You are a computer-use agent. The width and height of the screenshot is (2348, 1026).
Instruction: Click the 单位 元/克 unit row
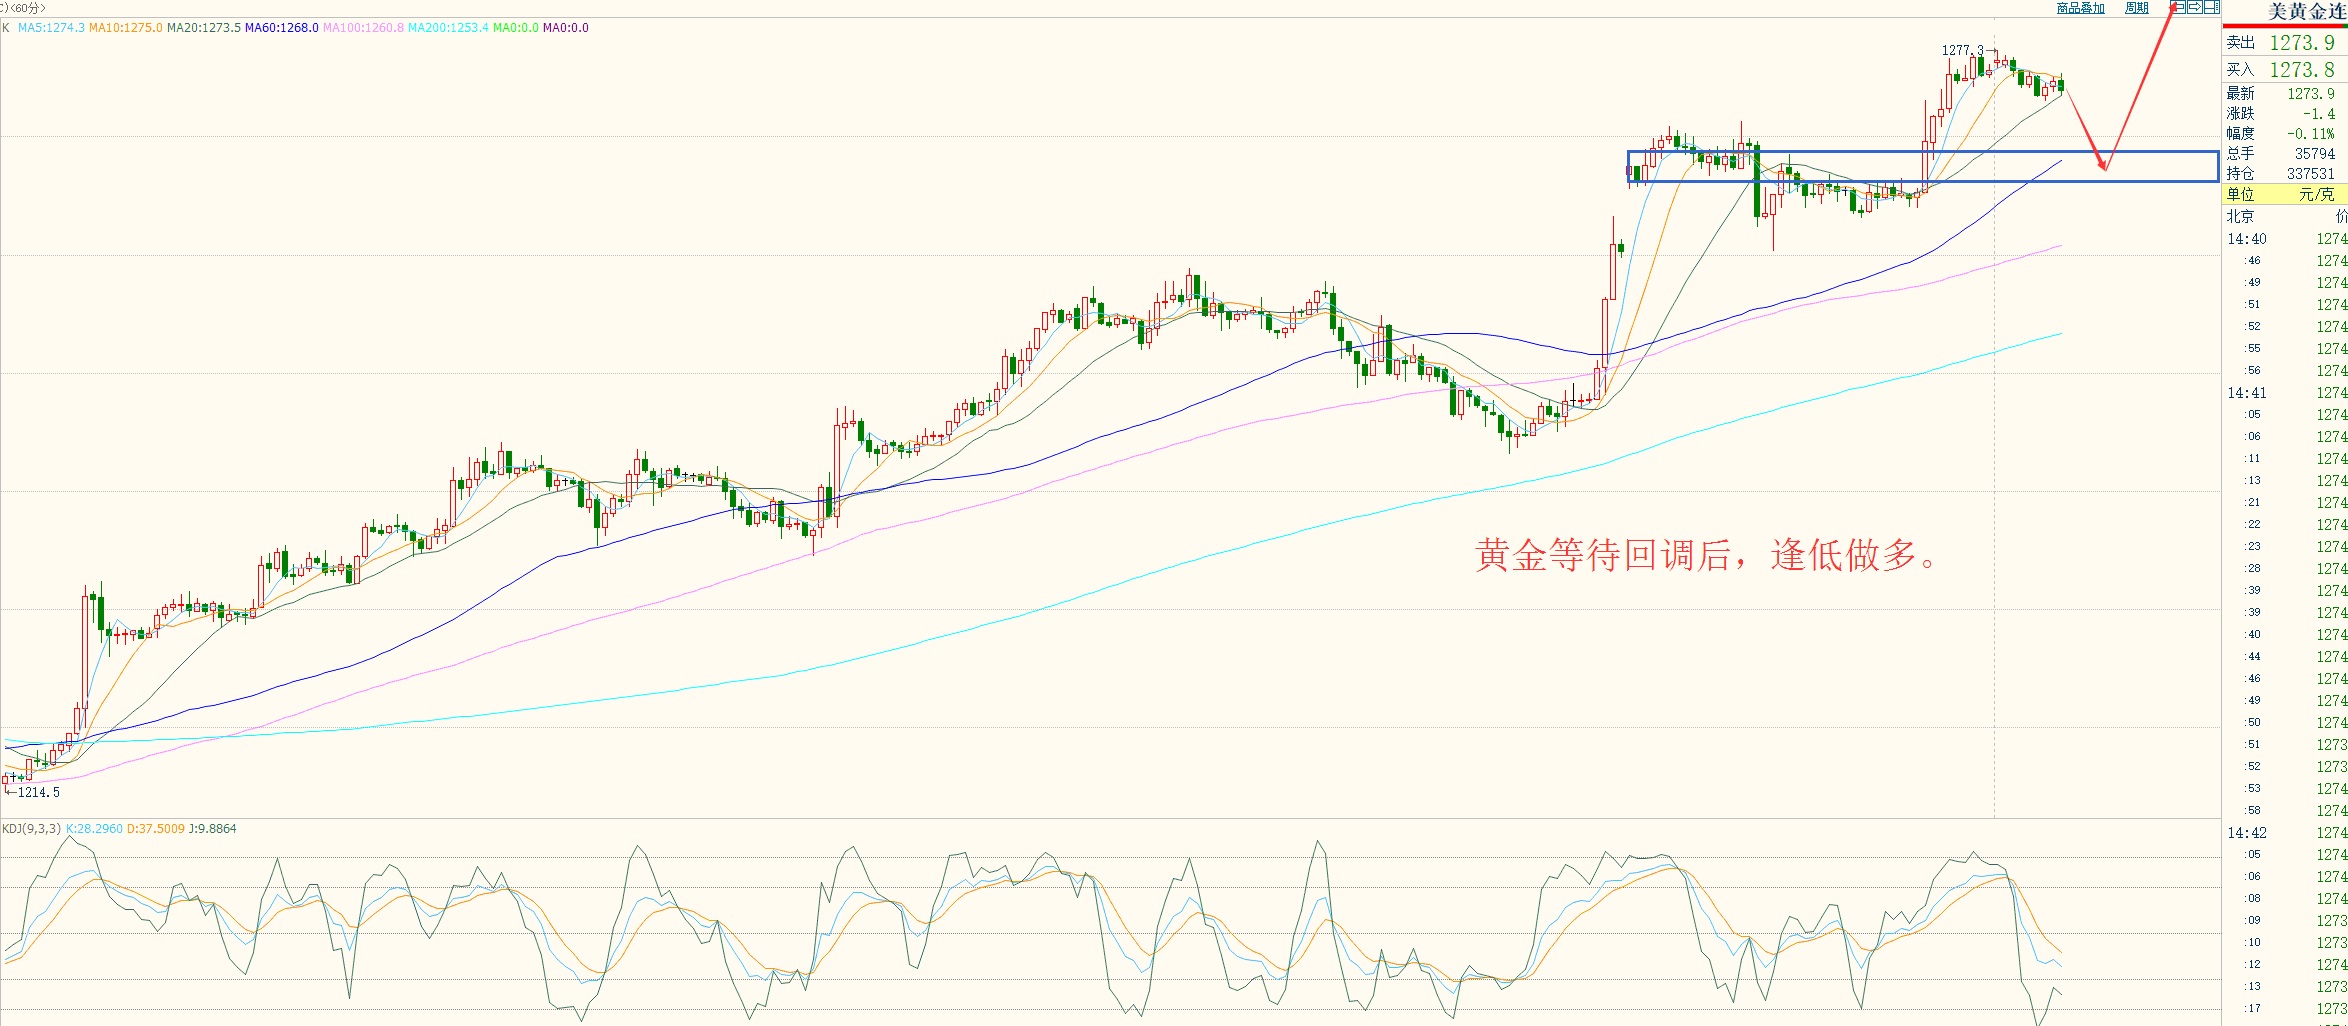pos(2284,194)
